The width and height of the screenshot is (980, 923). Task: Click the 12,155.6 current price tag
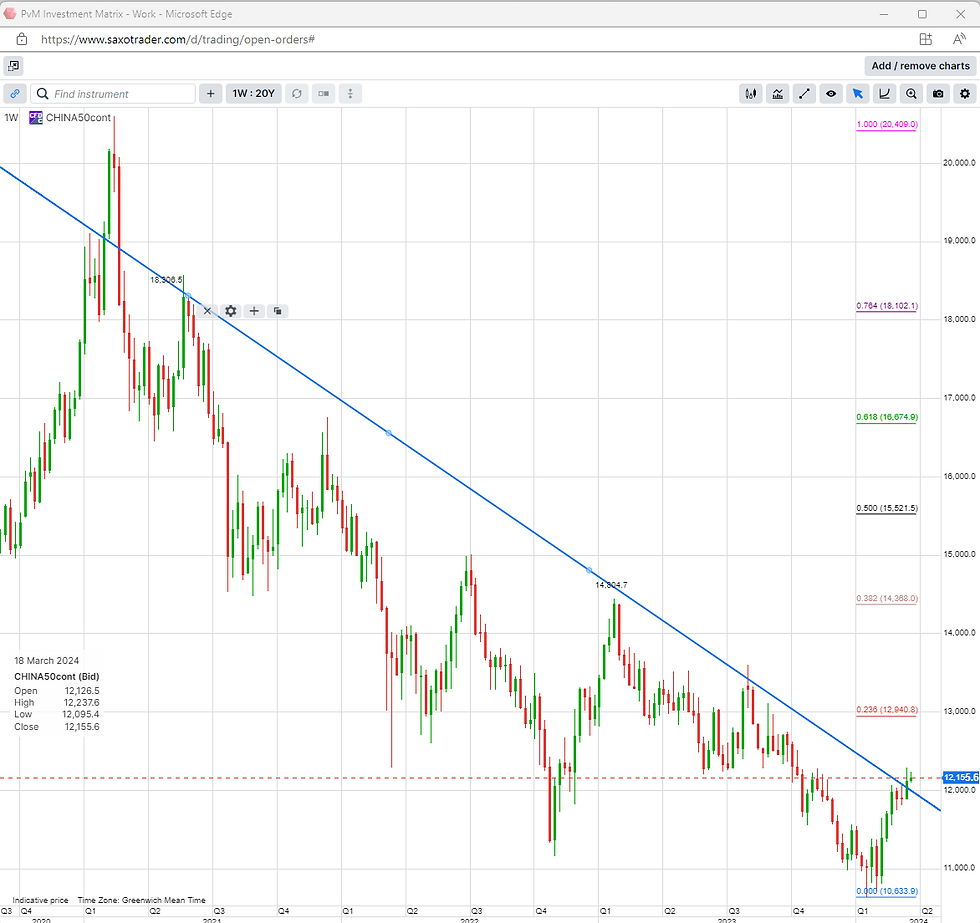[x=961, y=777]
